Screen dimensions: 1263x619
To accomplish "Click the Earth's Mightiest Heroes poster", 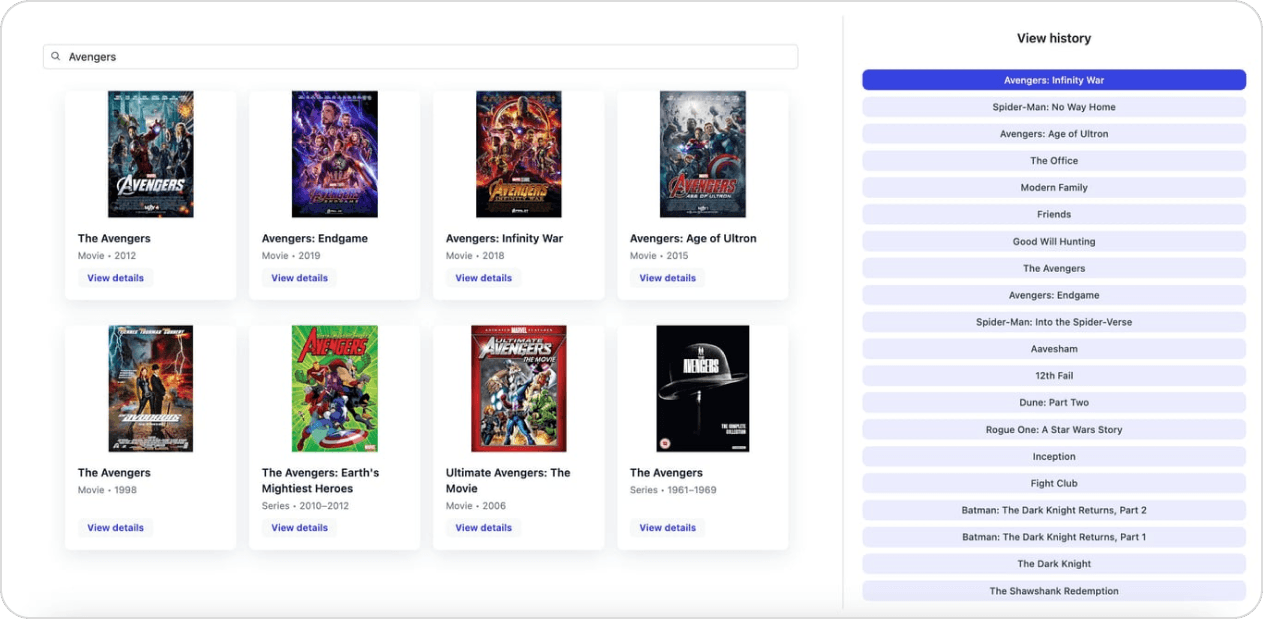I will [334, 388].
